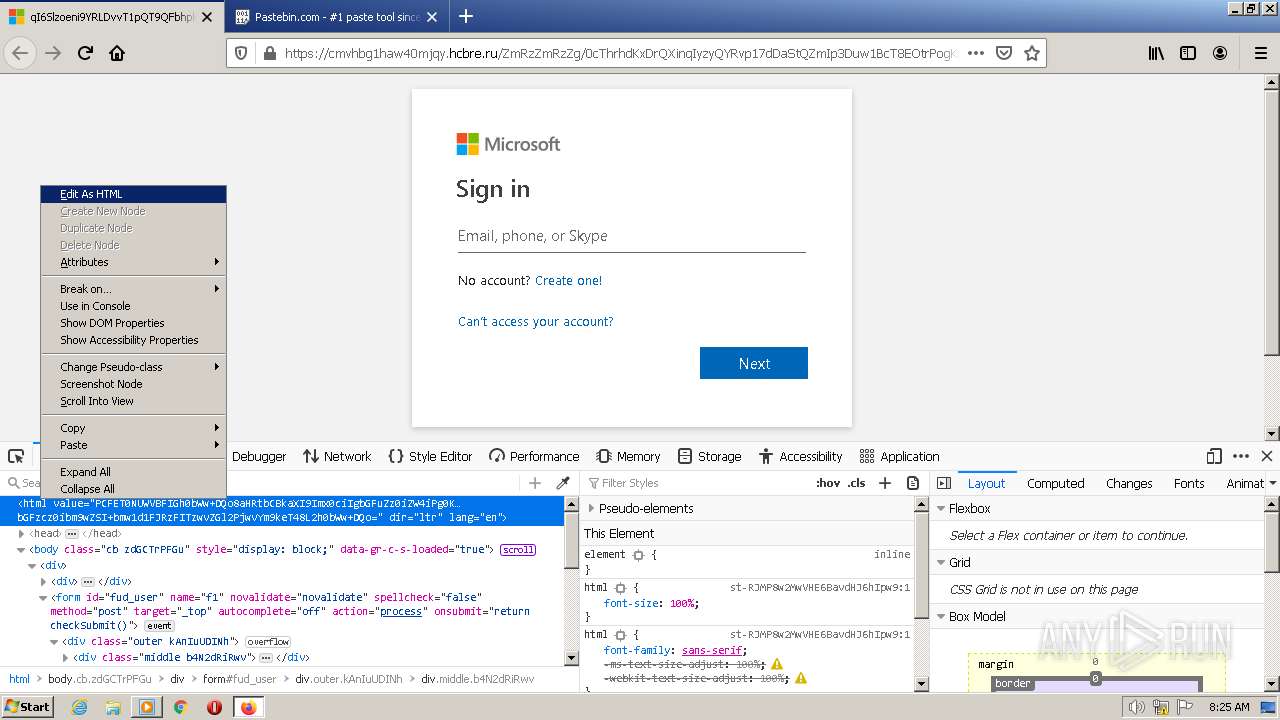Toggle print media simulation page icon
Screen dimensions: 1280x720
point(913,483)
